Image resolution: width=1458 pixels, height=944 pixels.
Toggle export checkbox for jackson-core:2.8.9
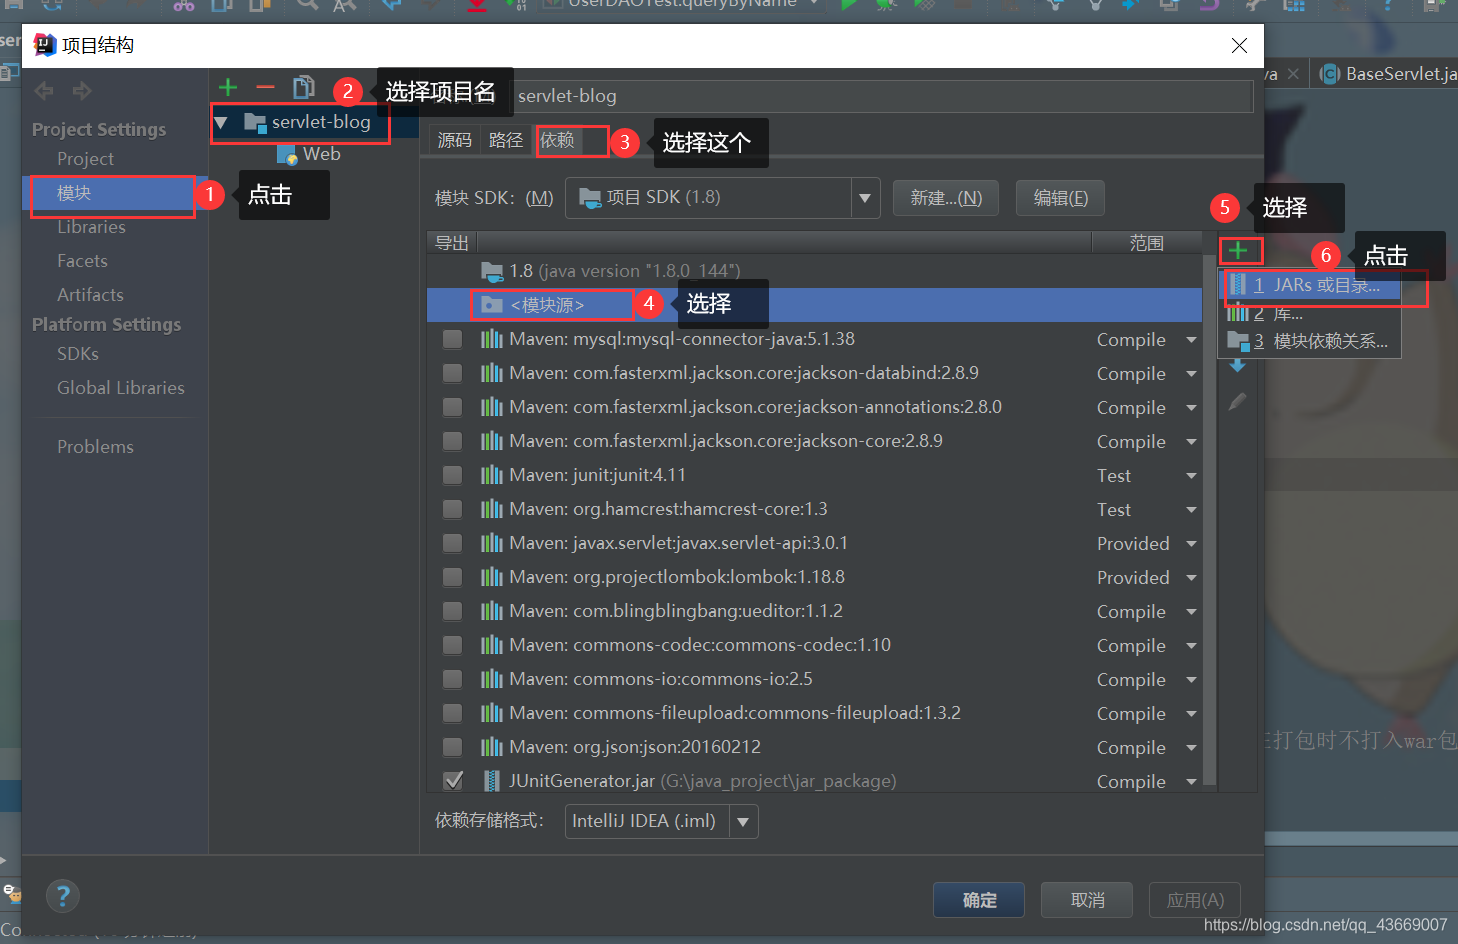click(x=453, y=441)
